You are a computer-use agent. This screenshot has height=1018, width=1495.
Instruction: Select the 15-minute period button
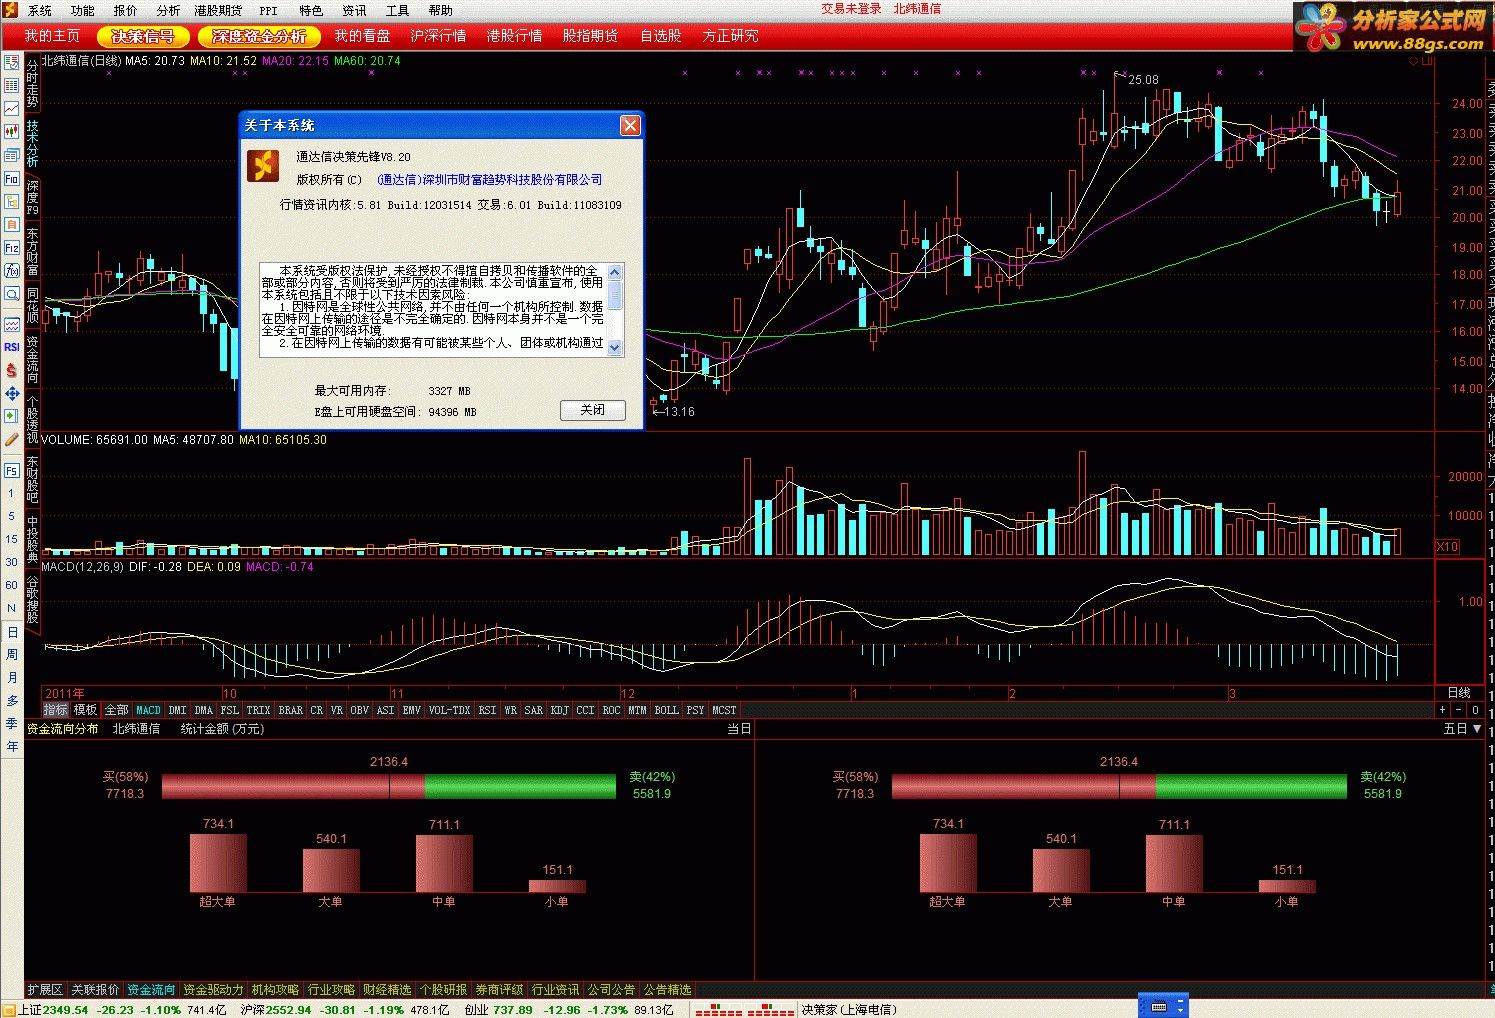pyautogui.click(x=12, y=539)
